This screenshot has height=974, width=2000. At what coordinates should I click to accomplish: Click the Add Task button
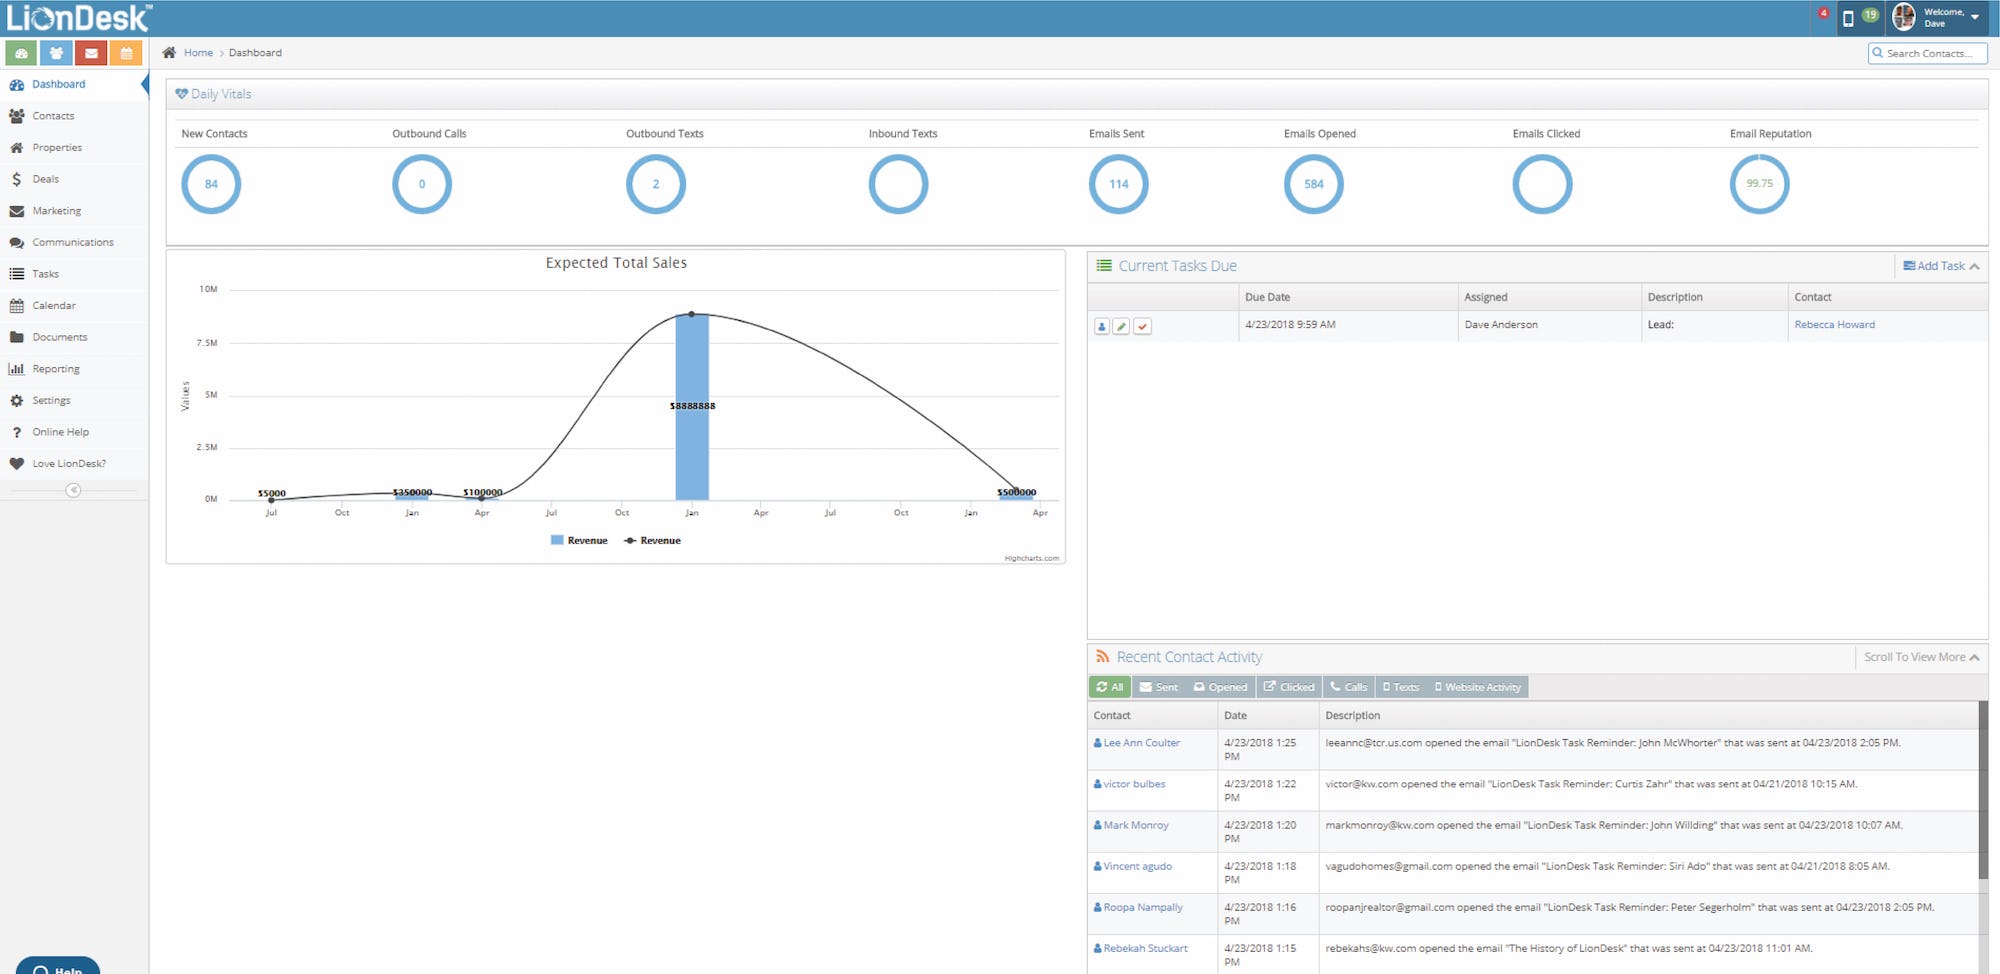pyautogui.click(x=1934, y=266)
